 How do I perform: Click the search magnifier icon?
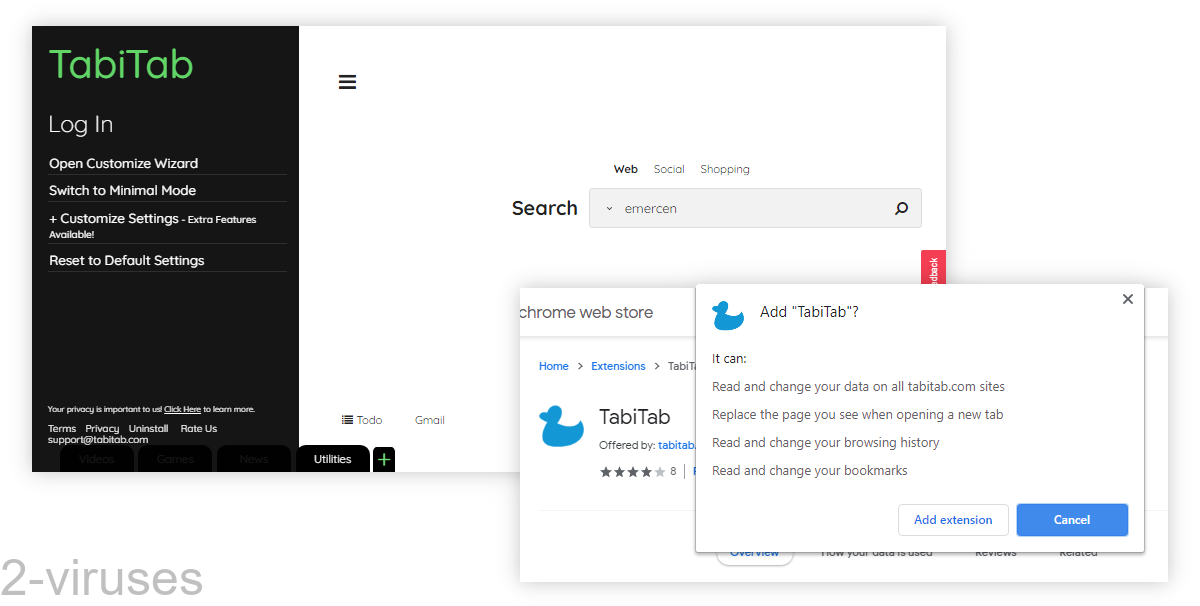(x=901, y=208)
